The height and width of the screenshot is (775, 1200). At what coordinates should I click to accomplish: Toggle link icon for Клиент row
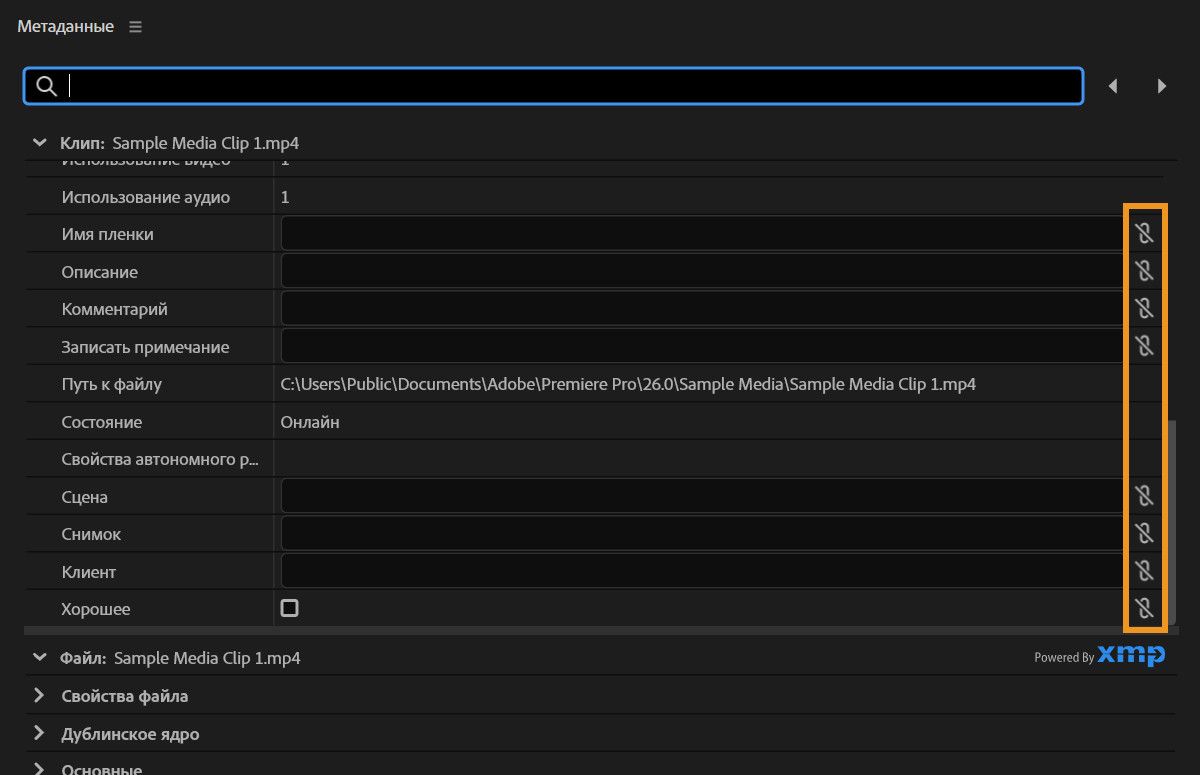point(1145,571)
